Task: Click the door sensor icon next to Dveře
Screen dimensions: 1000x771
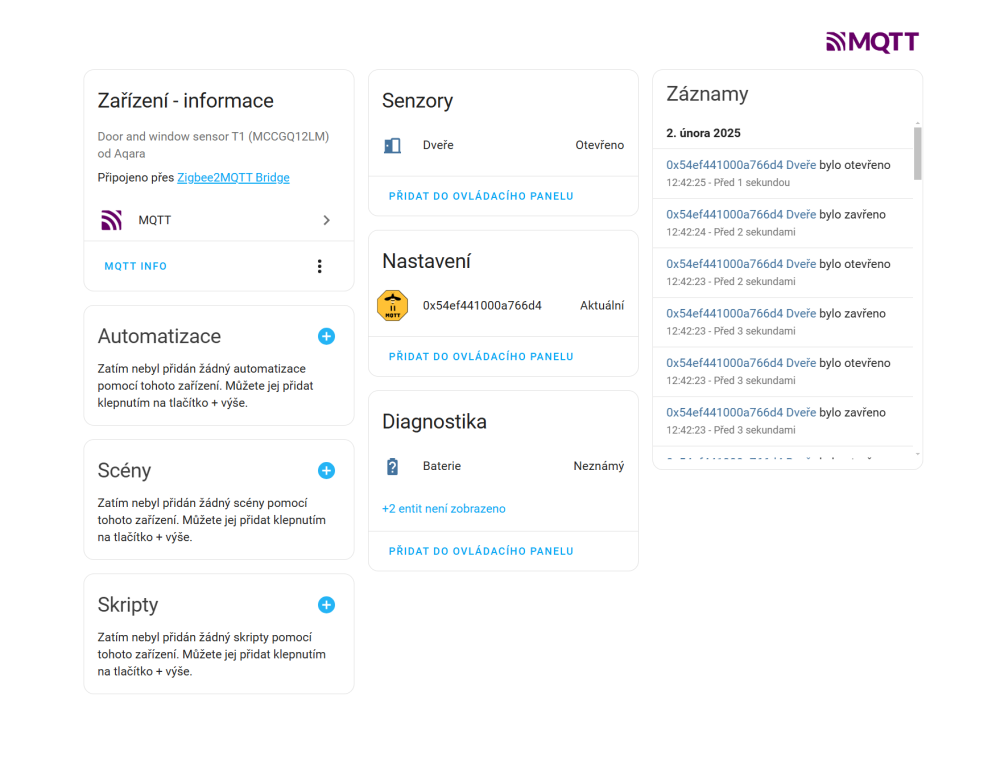Action: [x=393, y=146]
